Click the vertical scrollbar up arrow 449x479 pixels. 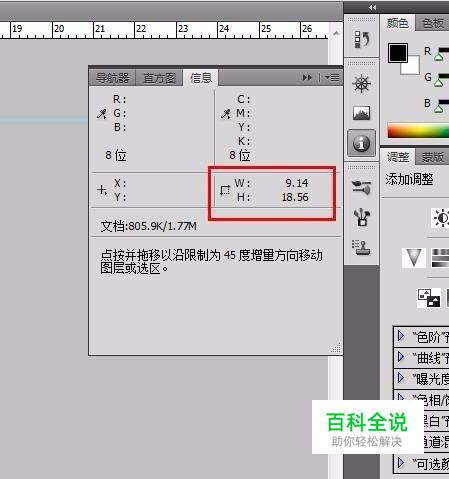(336, 33)
